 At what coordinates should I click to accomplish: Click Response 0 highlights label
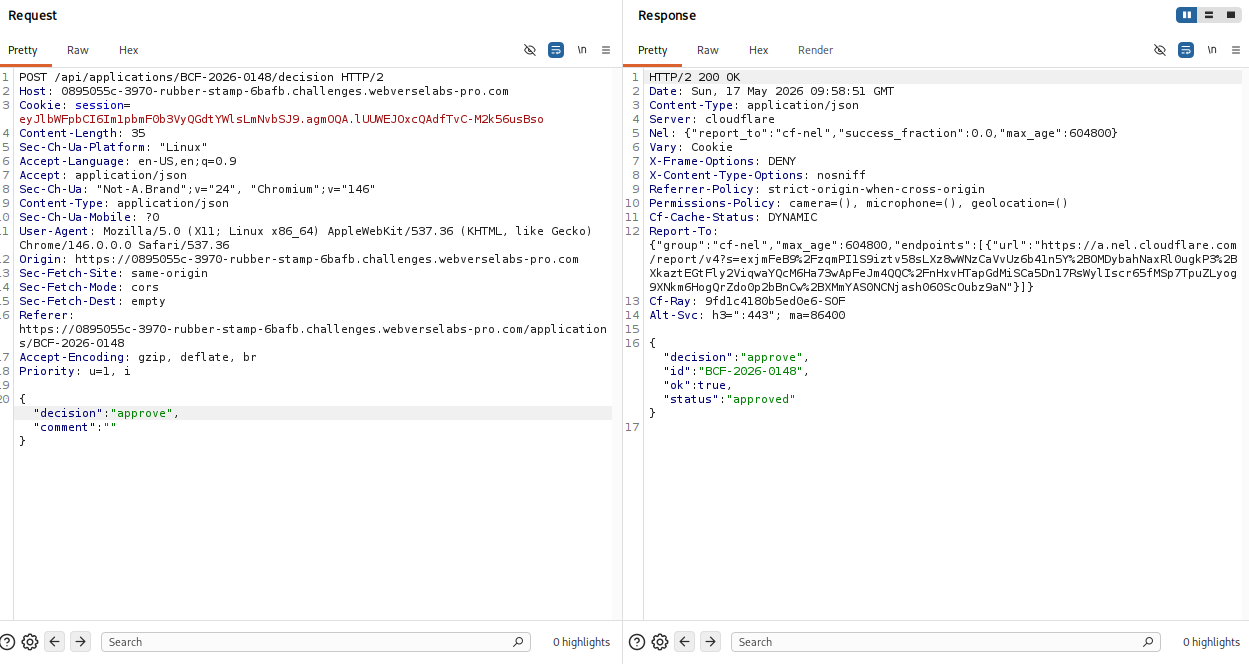tap(1211, 642)
